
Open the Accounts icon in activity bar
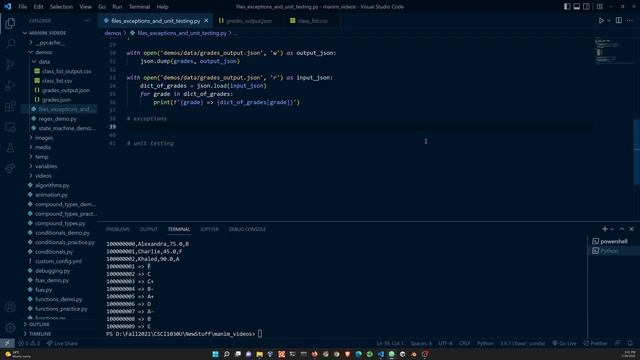[10, 307]
